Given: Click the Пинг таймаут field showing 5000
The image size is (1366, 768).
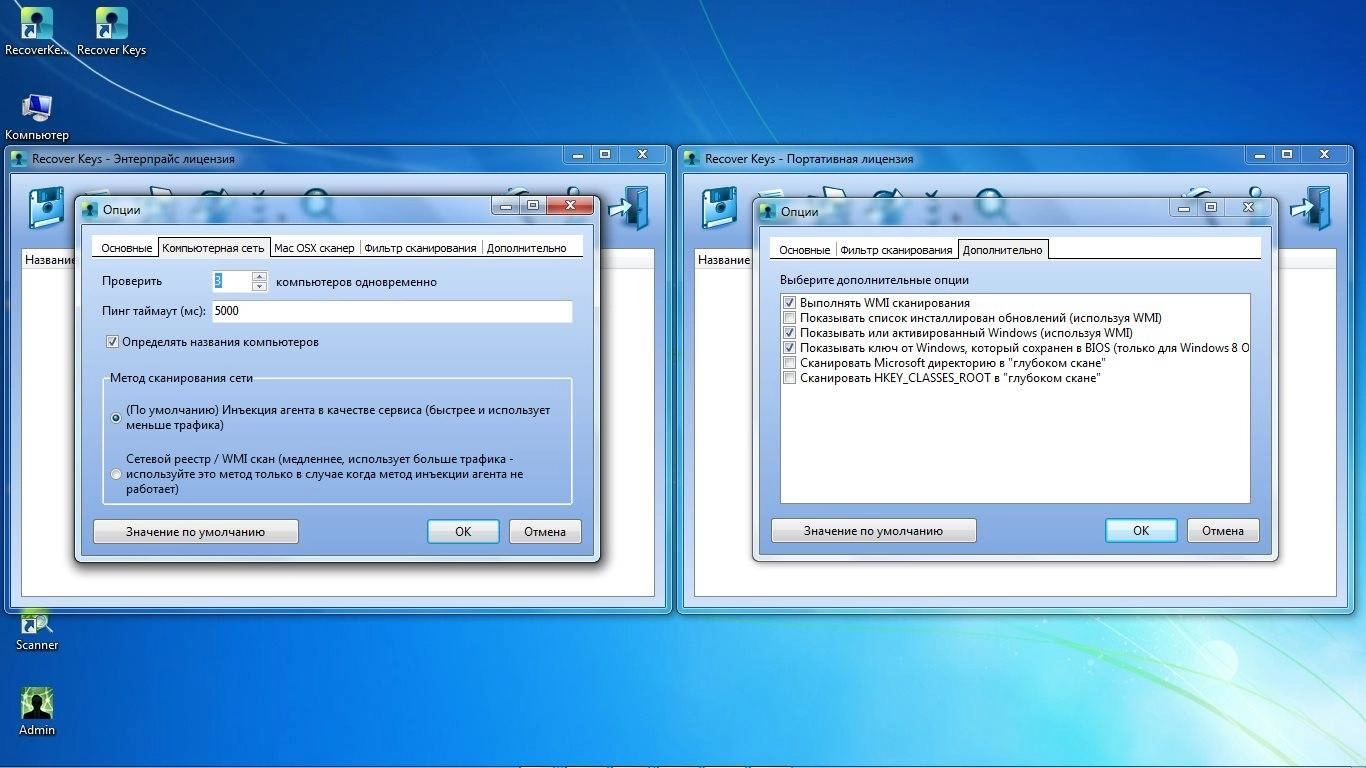Looking at the screenshot, I should tap(391, 311).
